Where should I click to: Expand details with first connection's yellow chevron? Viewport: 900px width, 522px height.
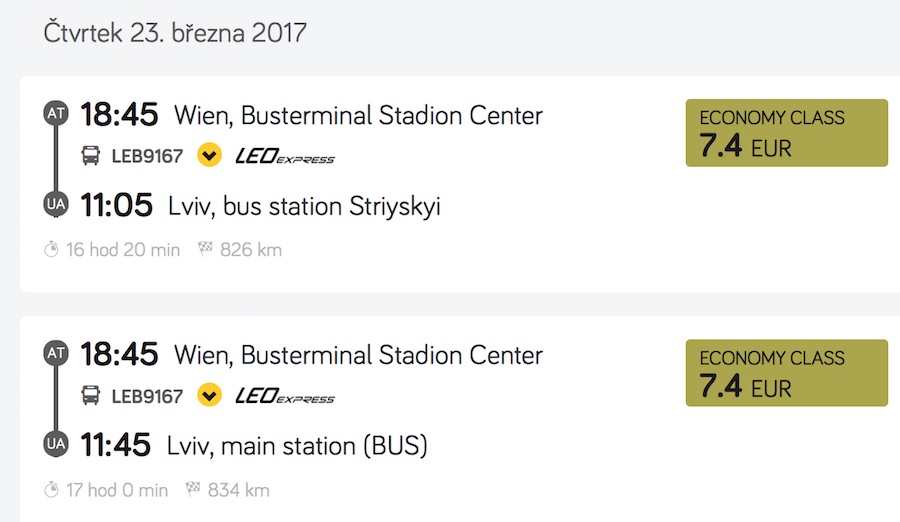(209, 156)
